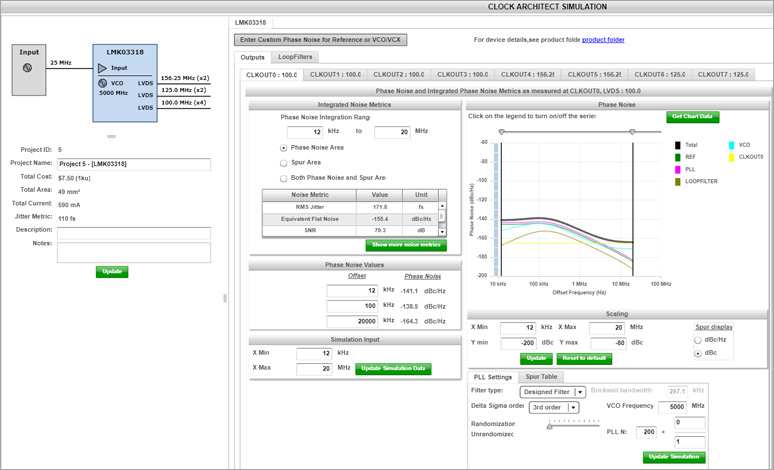774x470 pixels.
Task: Click the LMK03318 device tab
Action: (251, 23)
